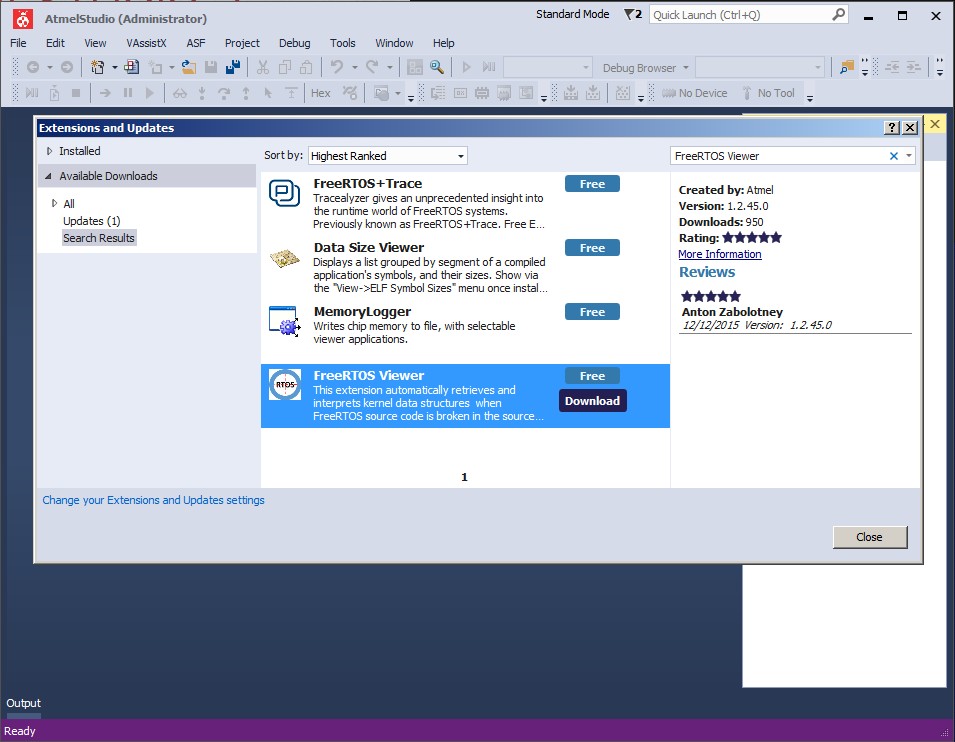Open the More Information link
The height and width of the screenshot is (742, 955).
tap(720, 254)
